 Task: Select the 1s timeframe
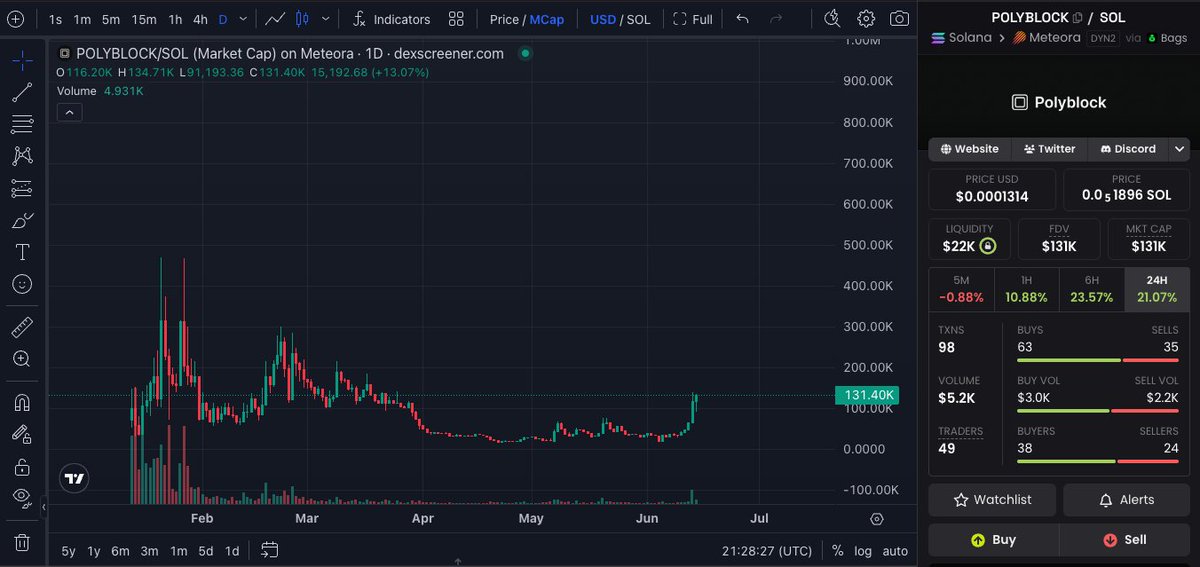[x=55, y=19]
